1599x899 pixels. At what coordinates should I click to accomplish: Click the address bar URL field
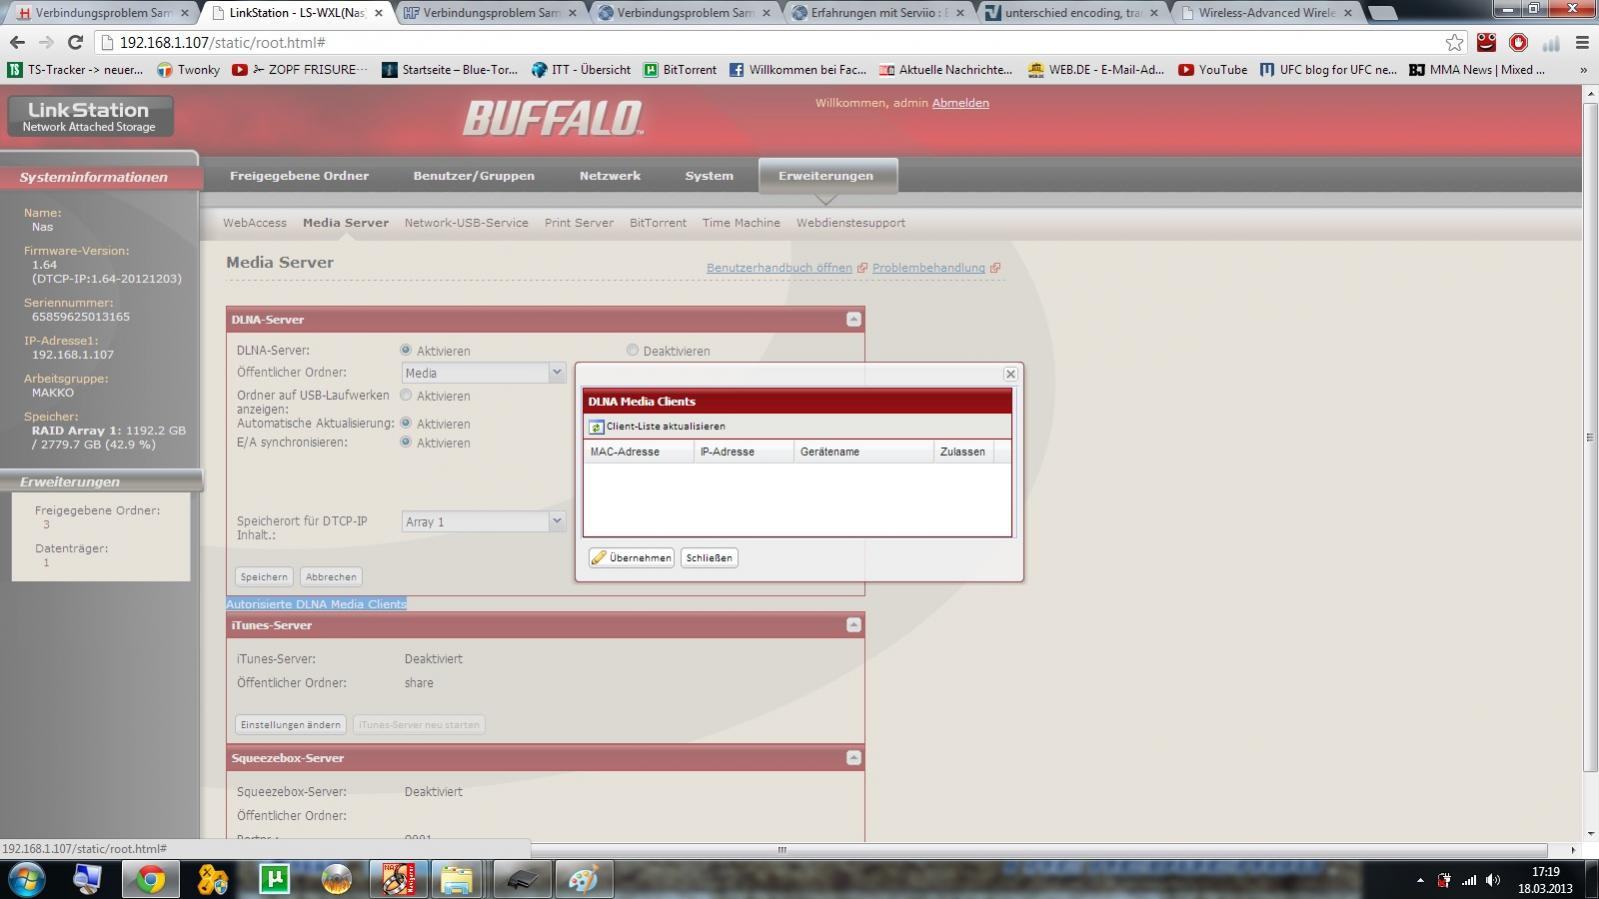click(x=770, y=43)
